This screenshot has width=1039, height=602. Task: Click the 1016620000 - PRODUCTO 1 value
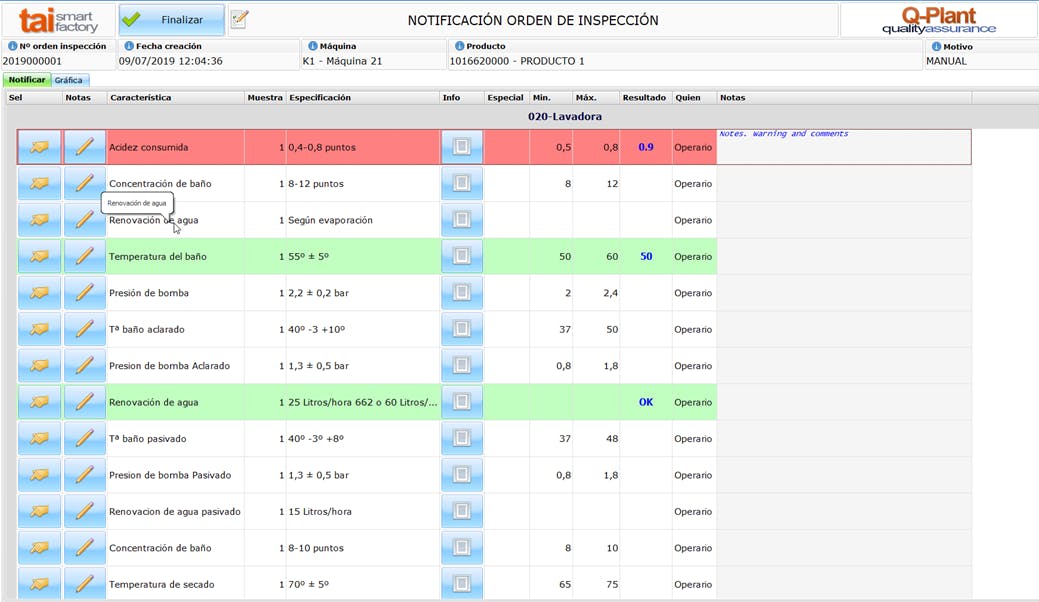pyautogui.click(x=517, y=61)
